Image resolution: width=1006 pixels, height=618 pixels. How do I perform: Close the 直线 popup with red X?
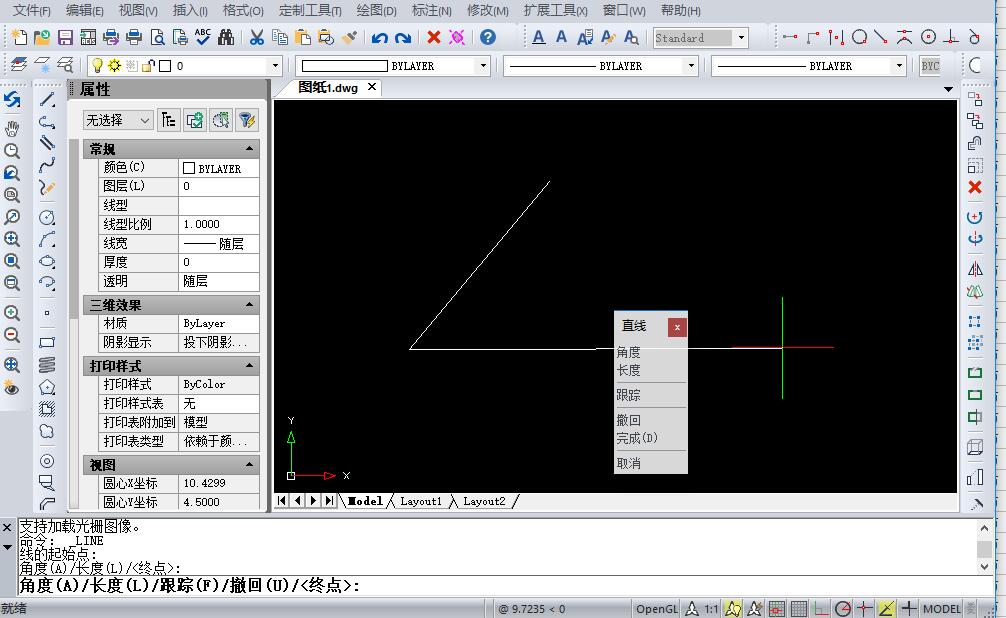pyautogui.click(x=677, y=327)
